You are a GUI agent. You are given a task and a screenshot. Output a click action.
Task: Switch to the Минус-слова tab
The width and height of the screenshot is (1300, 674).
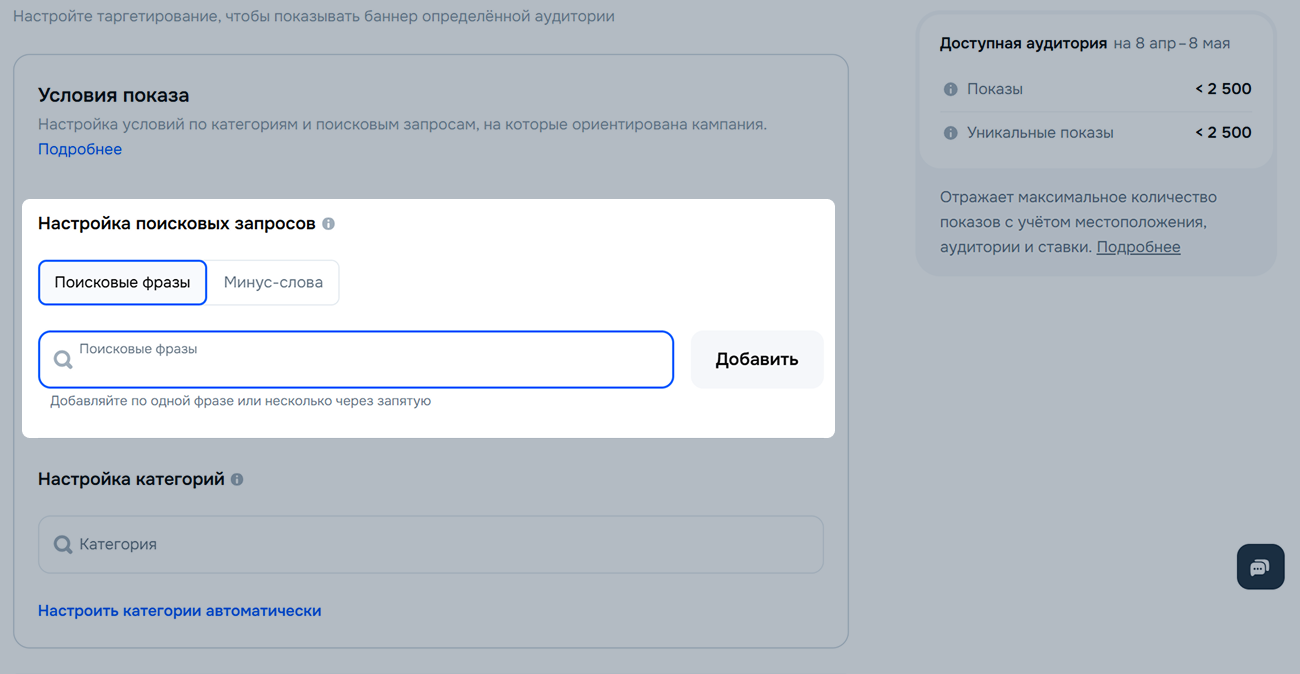pos(273,283)
